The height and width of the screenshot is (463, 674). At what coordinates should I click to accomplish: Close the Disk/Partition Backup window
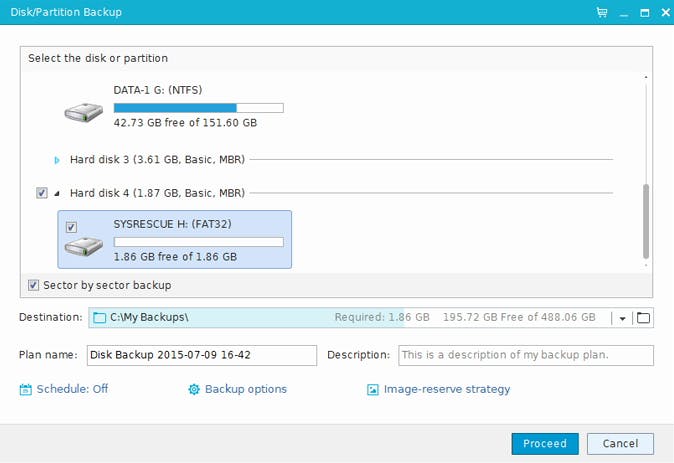(x=665, y=12)
